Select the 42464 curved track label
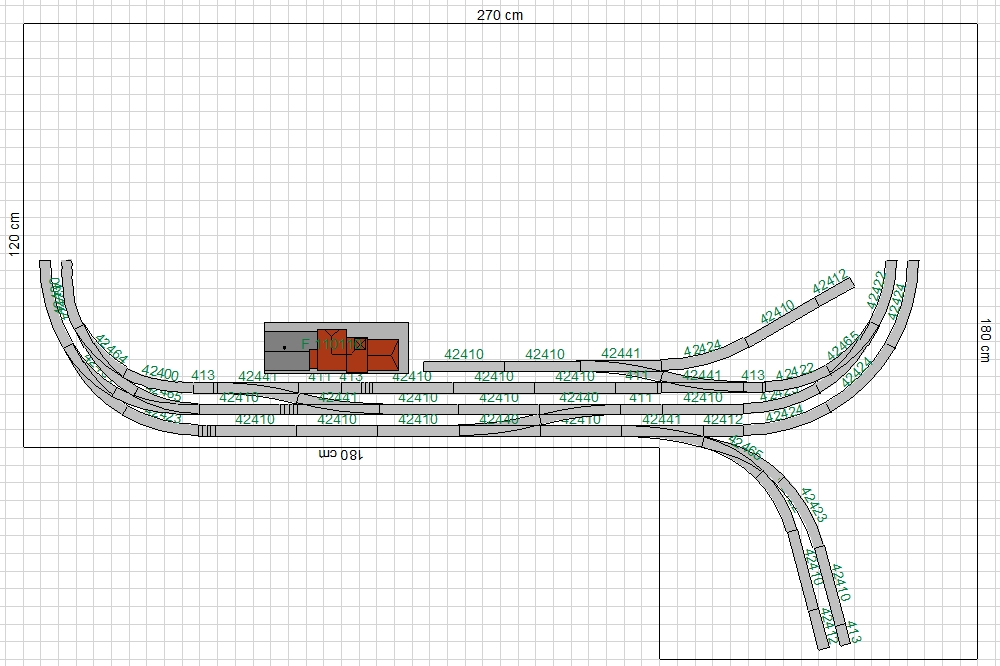The image size is (1000, 666). (x=111, y=350)
